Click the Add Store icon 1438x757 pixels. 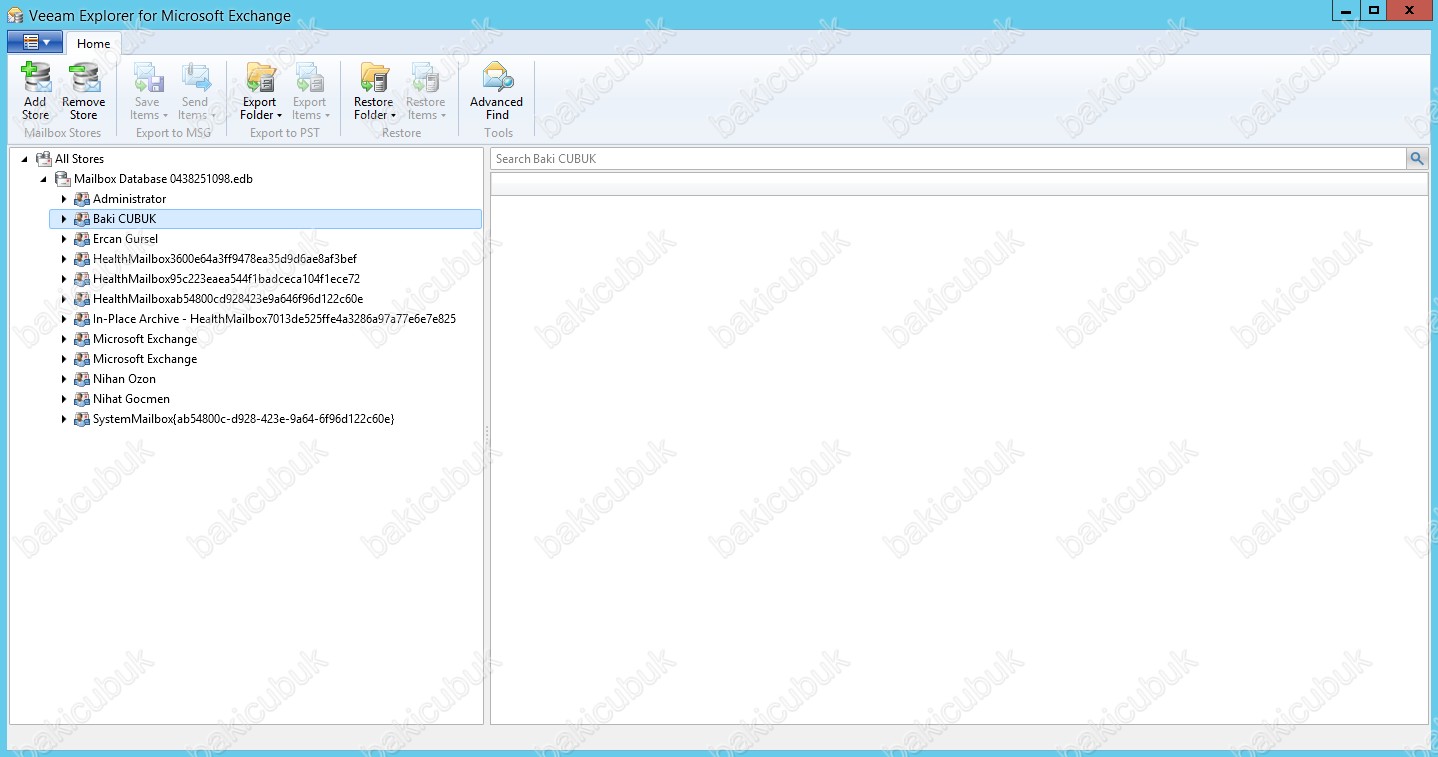[35, 78]
